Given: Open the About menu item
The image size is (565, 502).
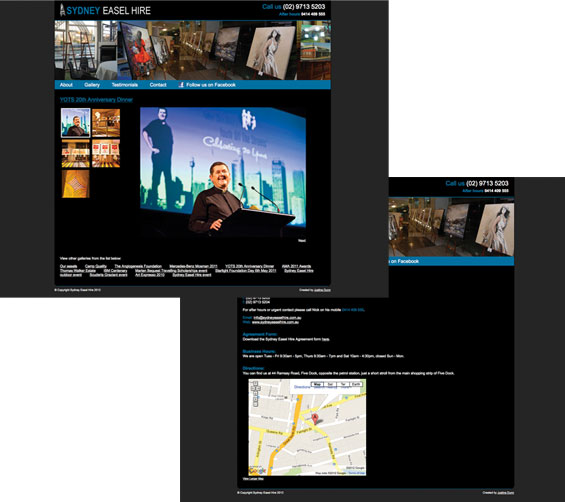Looking at the screenshot, I should click(x=66, y=85).
